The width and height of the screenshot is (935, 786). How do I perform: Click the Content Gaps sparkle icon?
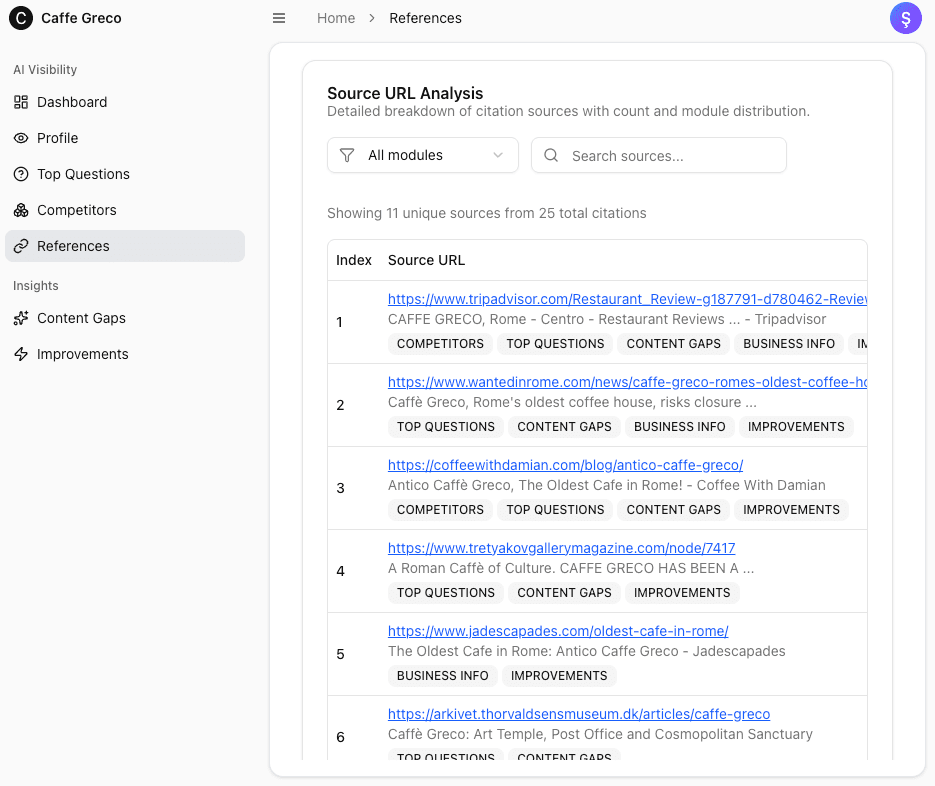pos(21,318)
